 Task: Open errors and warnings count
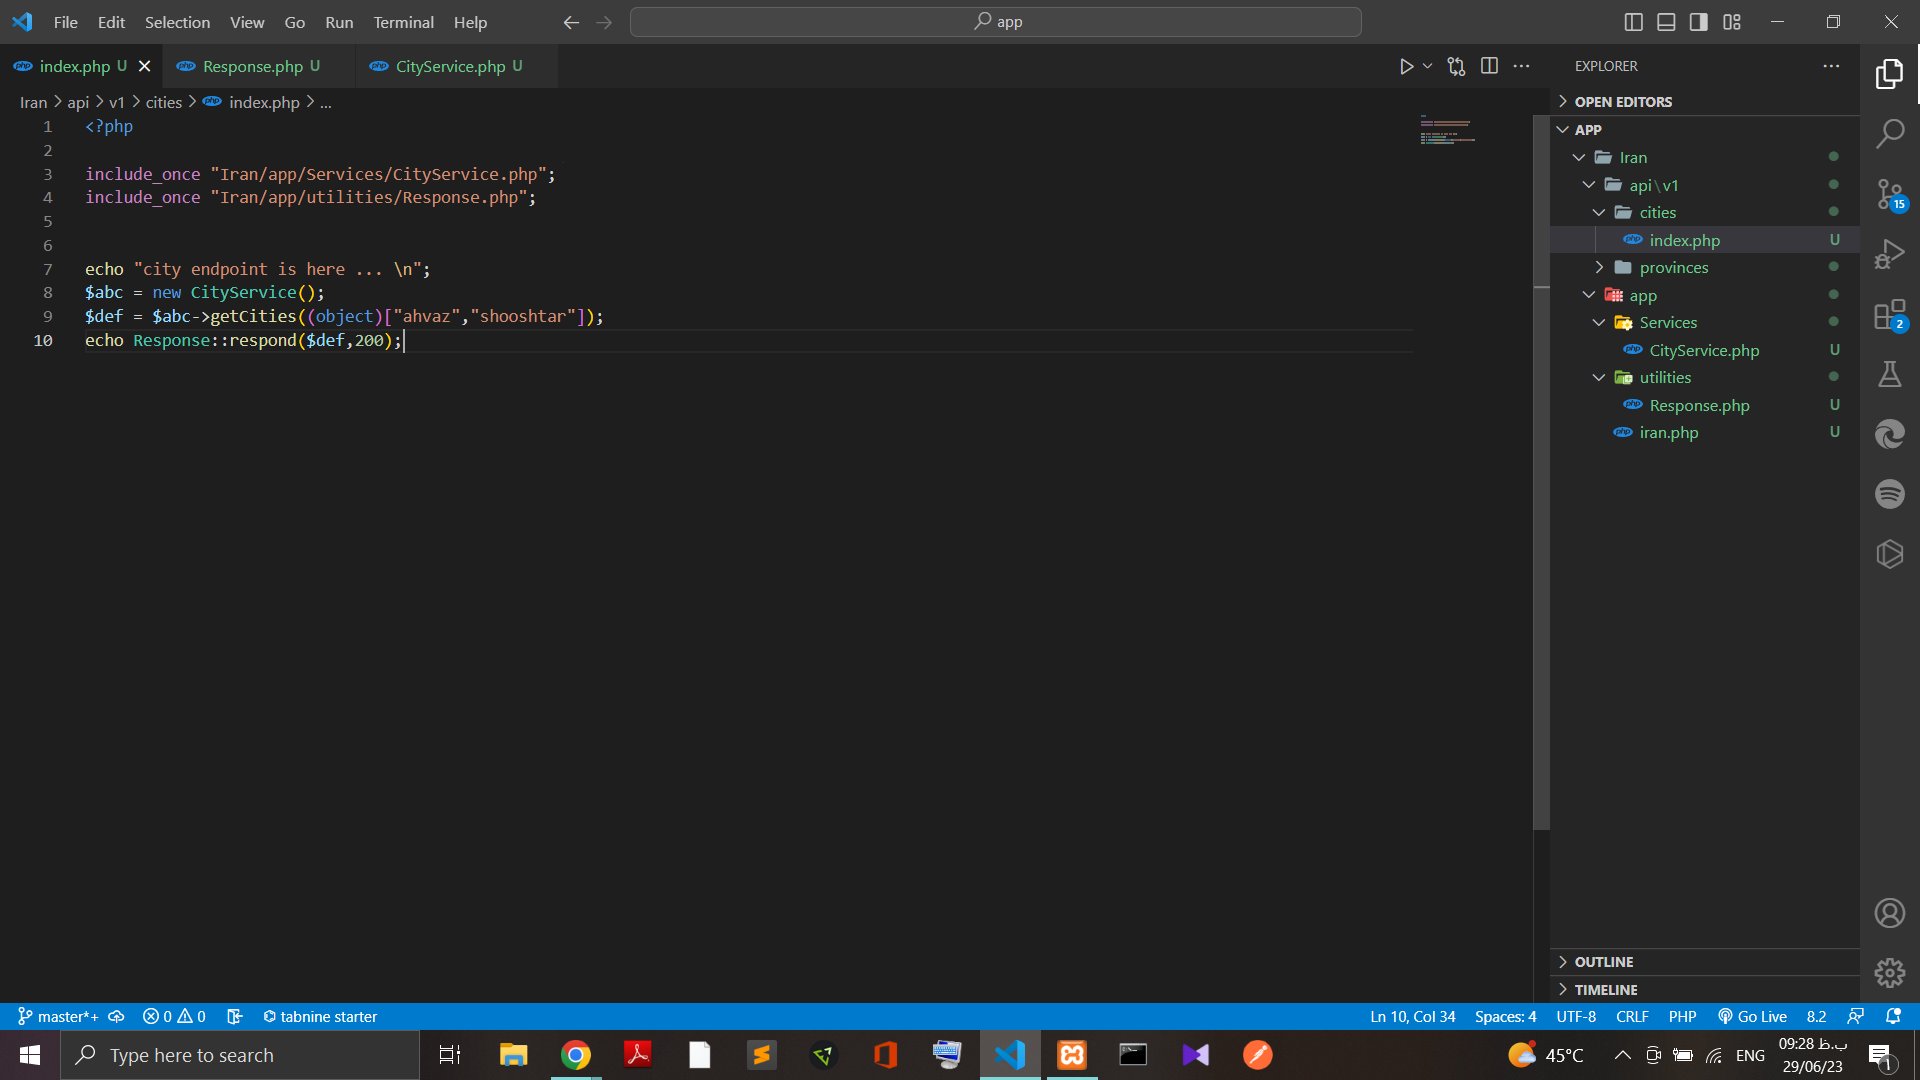point(174,1016)
